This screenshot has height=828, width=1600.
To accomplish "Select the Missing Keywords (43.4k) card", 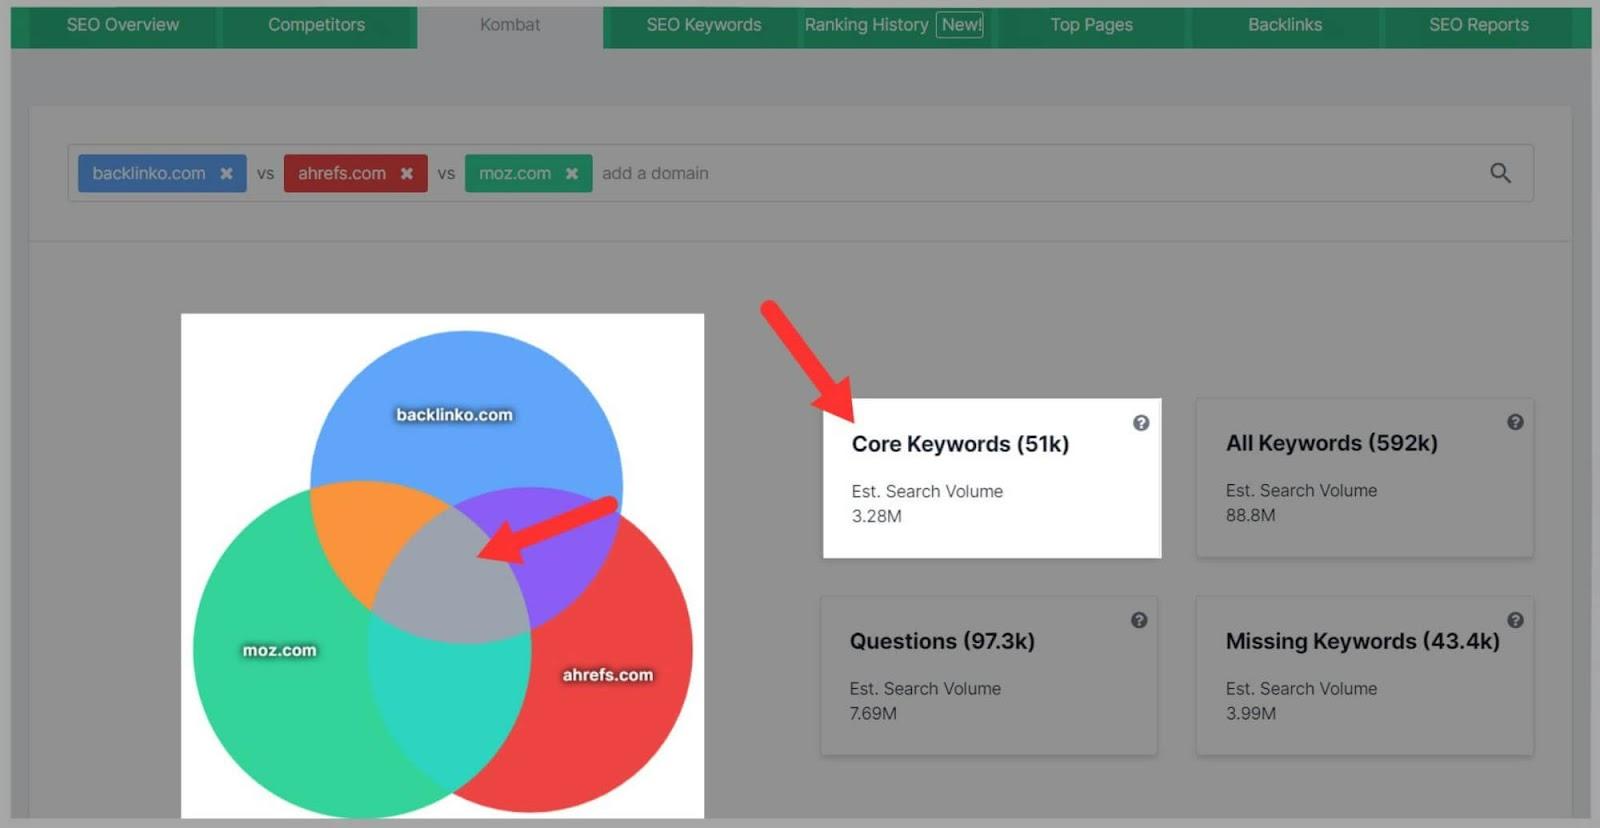I will 1364,676.
